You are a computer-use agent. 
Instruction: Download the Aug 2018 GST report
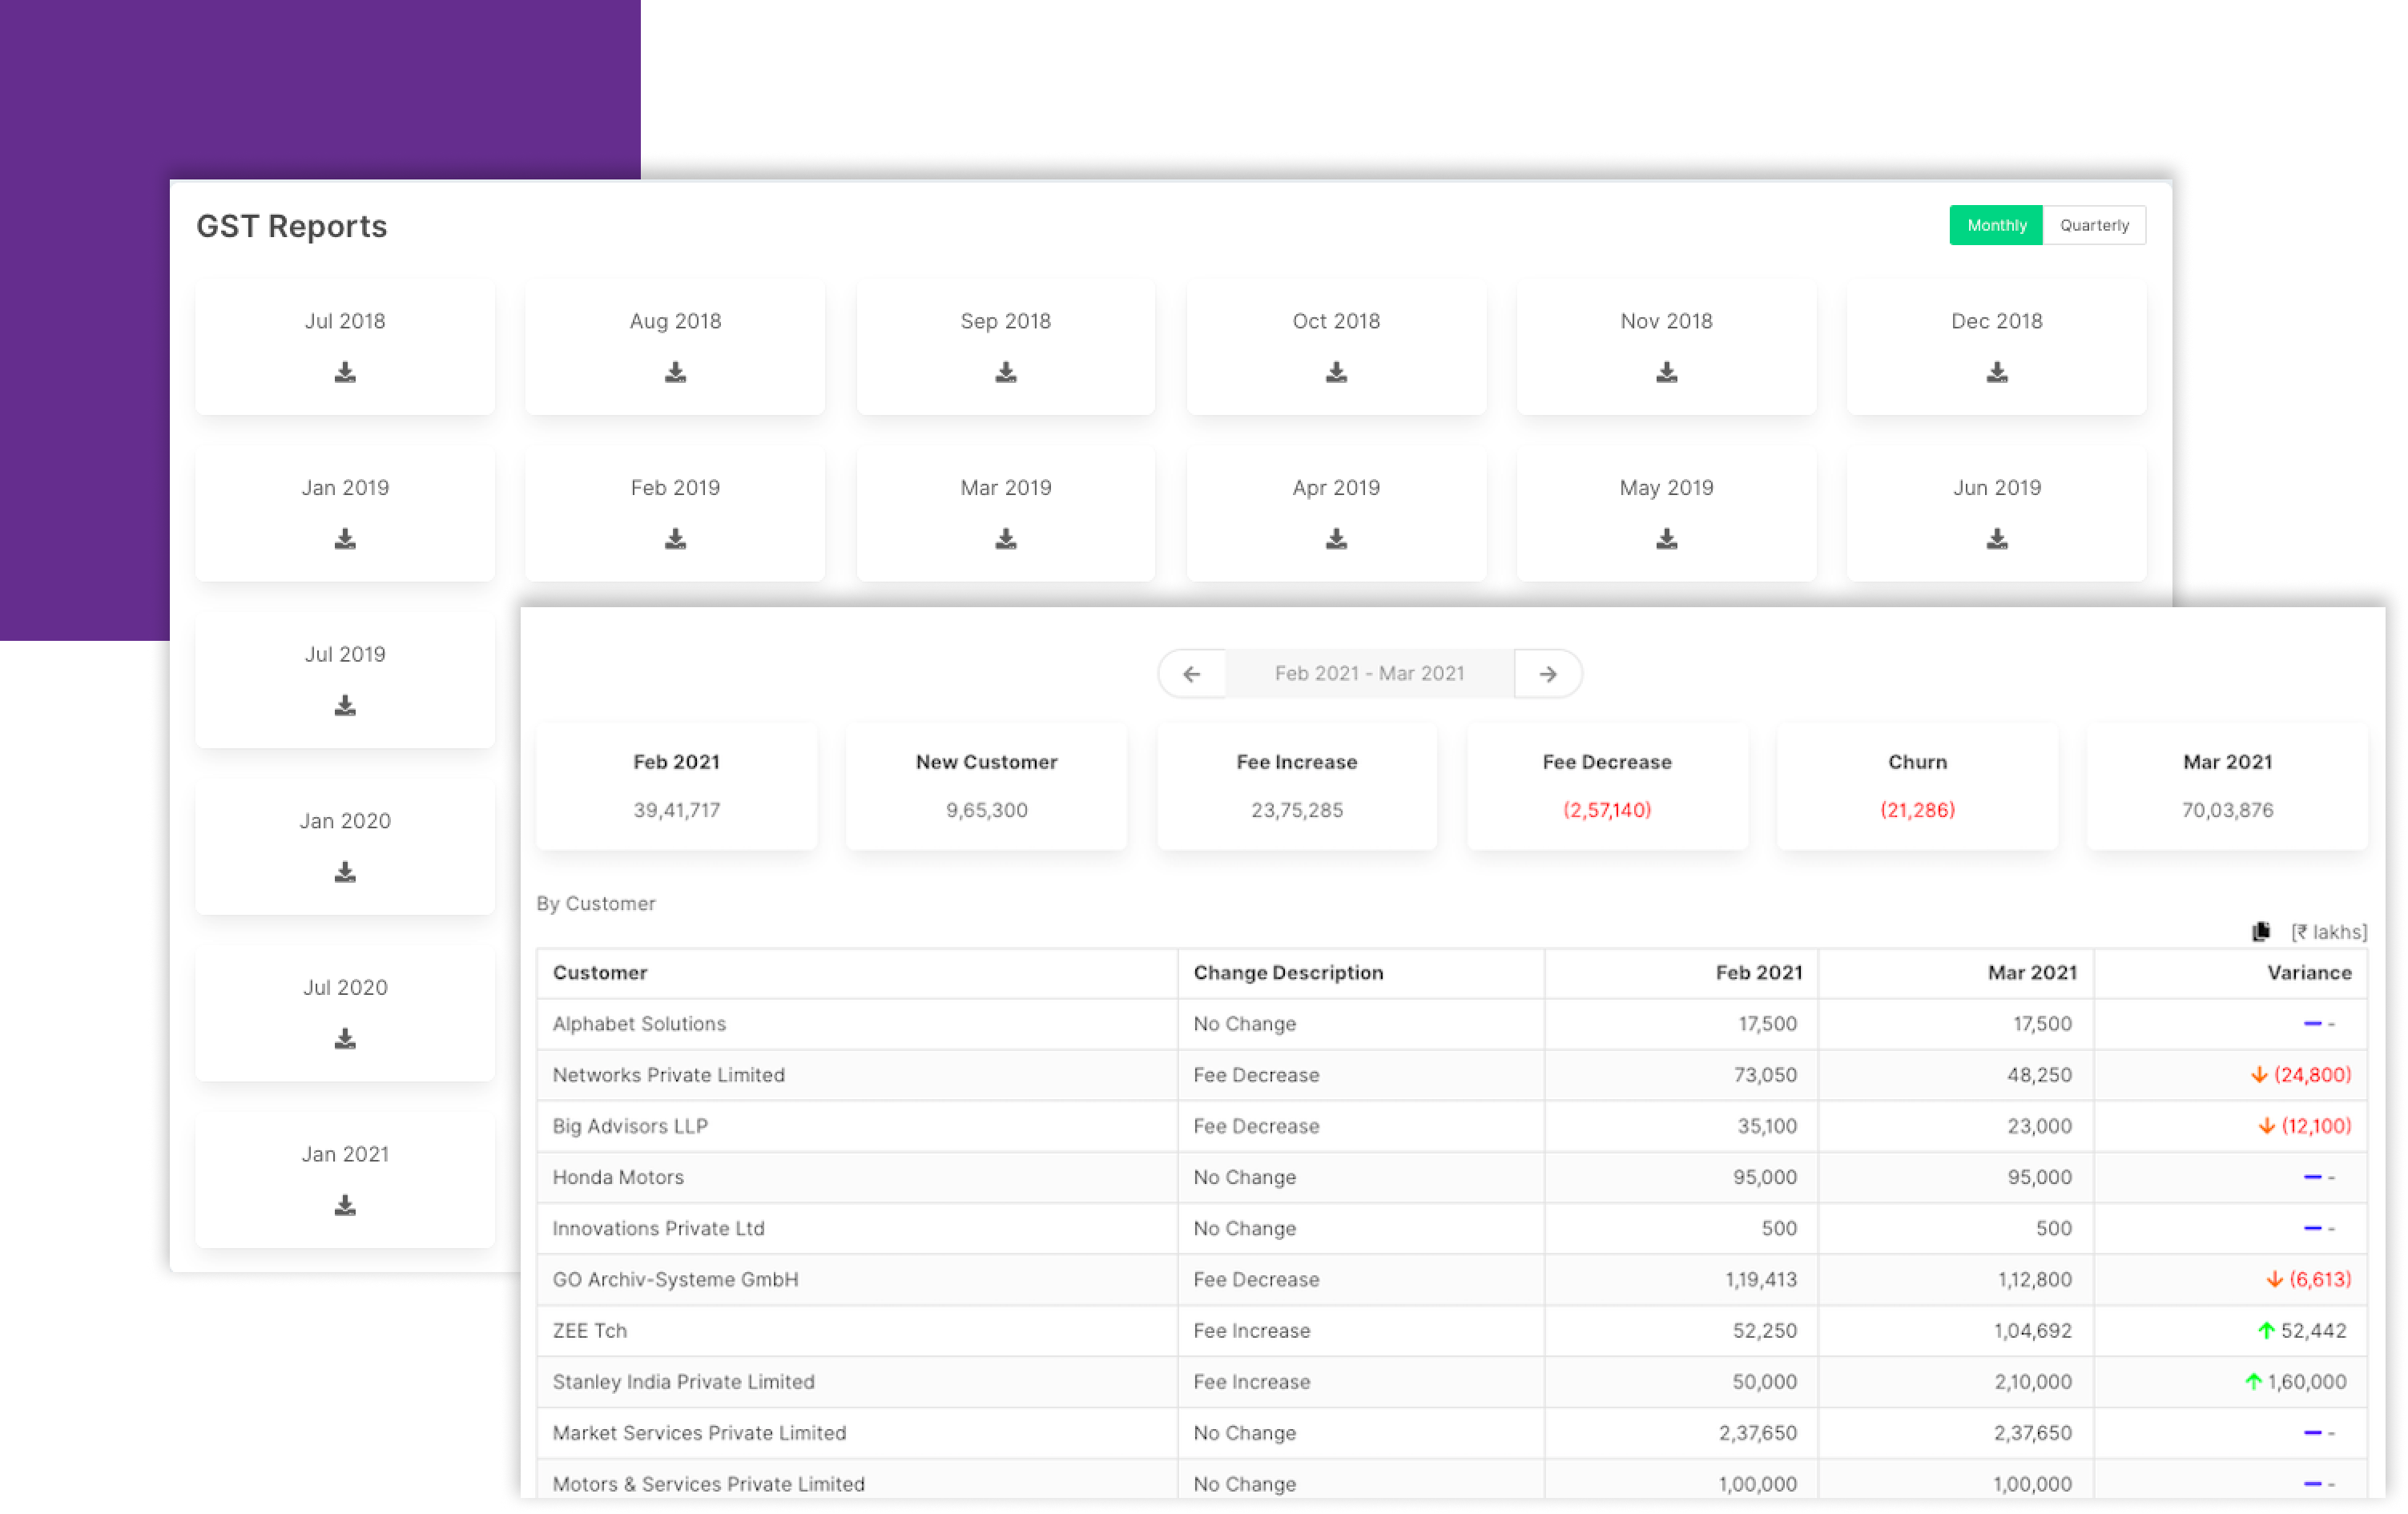[675, 373]
